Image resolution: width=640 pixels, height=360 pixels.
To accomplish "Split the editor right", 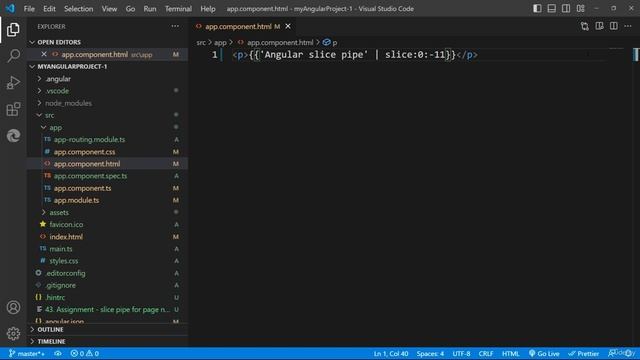I will click(613, 26).
